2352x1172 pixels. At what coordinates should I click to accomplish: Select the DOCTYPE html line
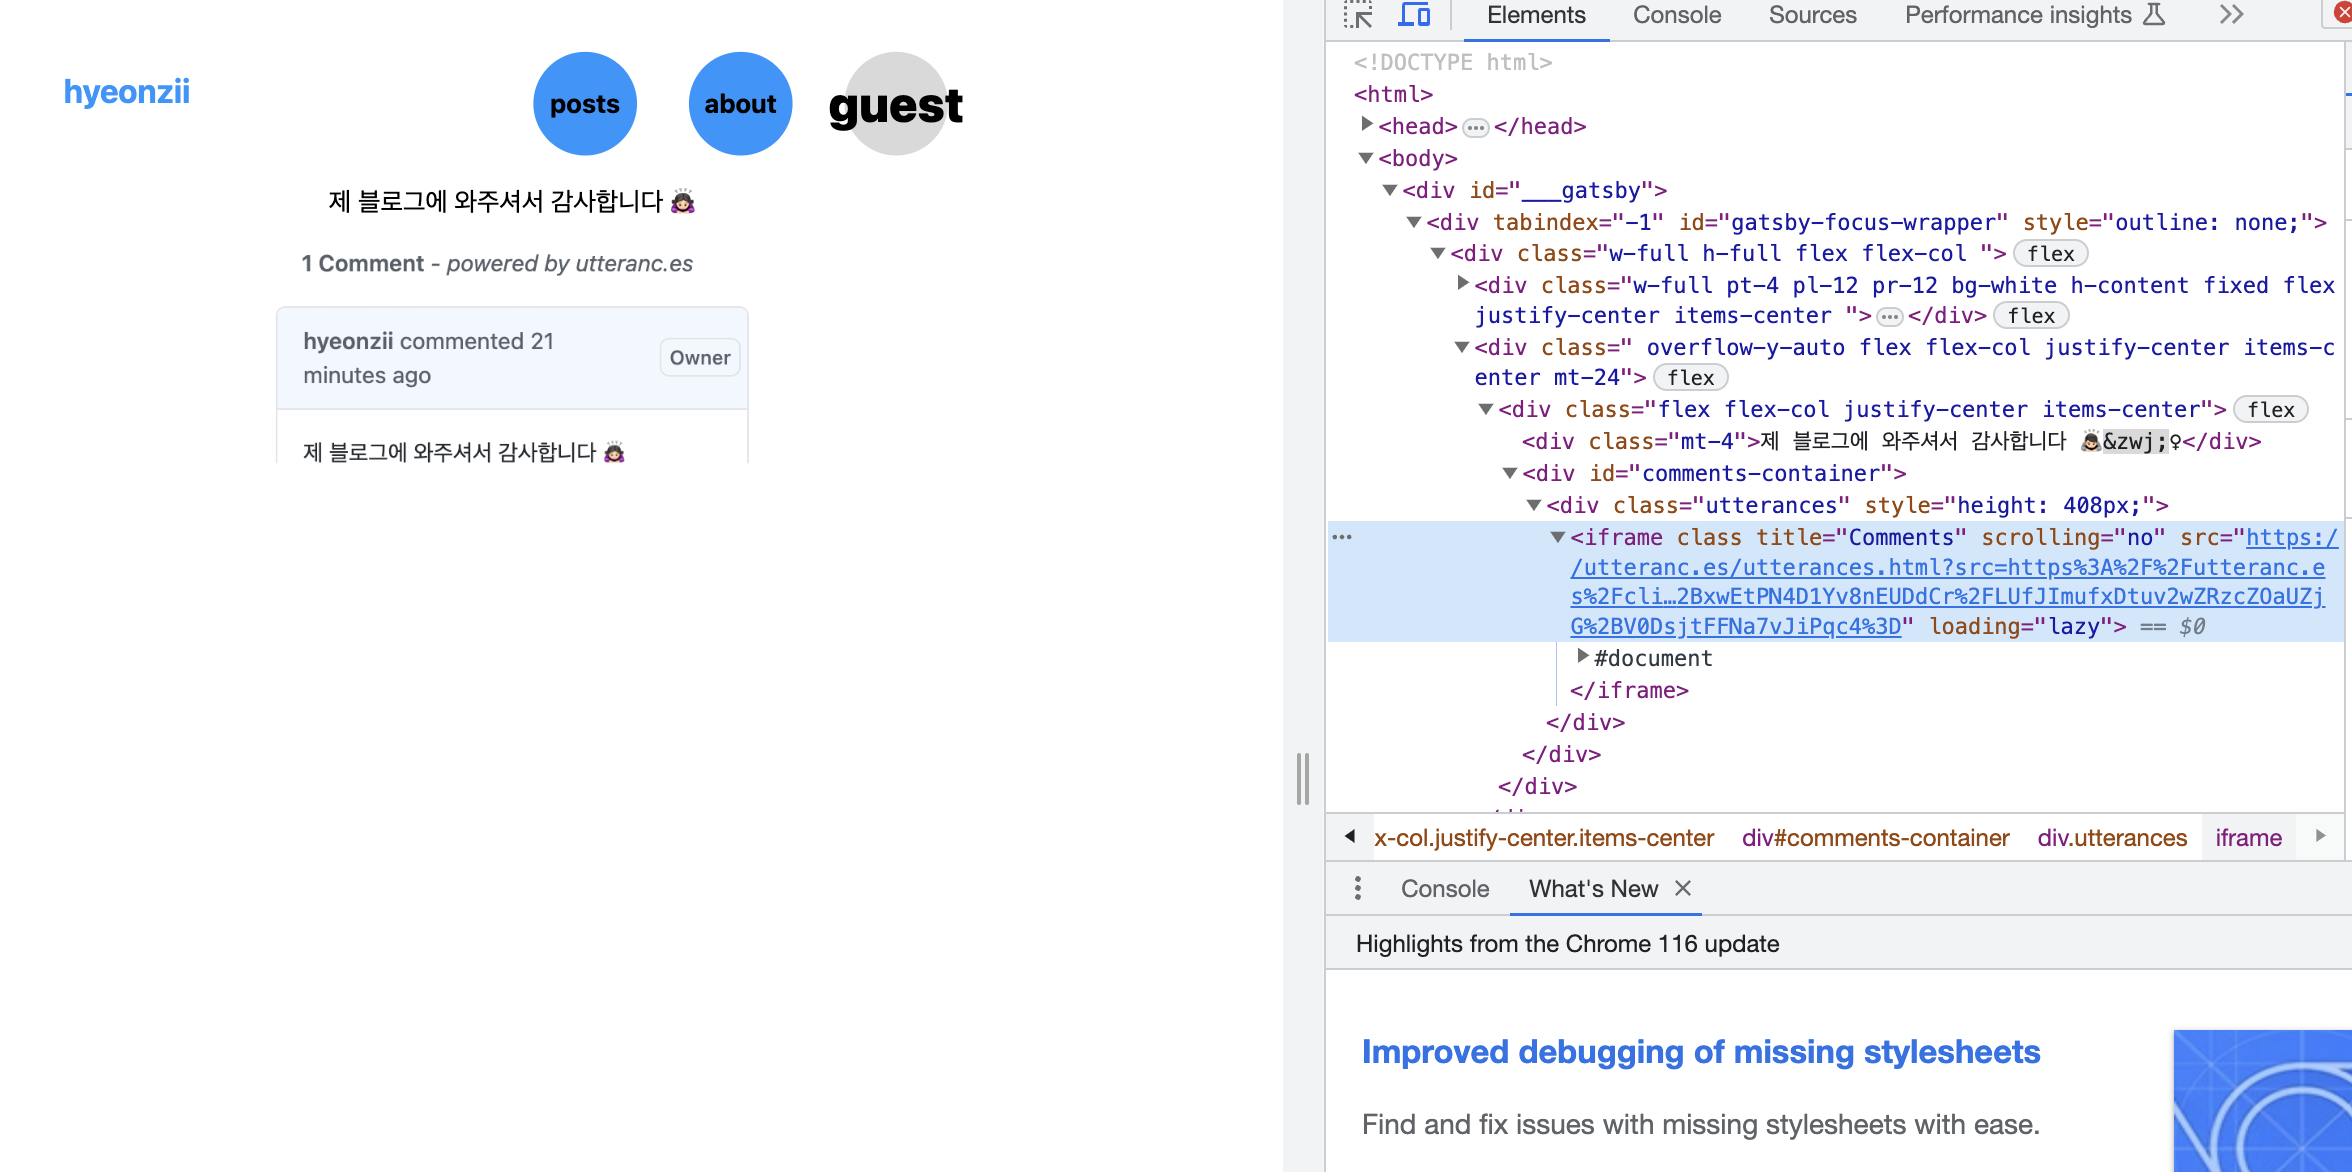click(x=1453, y=62)
